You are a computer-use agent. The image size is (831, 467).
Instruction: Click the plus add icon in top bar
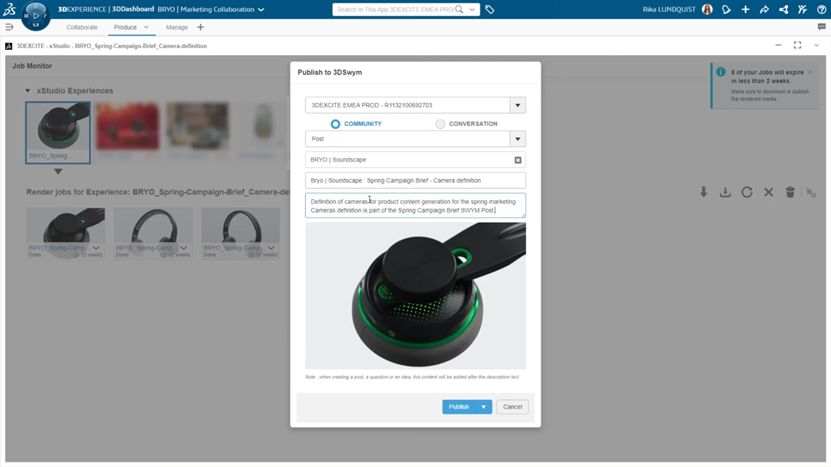coord(745,10)
